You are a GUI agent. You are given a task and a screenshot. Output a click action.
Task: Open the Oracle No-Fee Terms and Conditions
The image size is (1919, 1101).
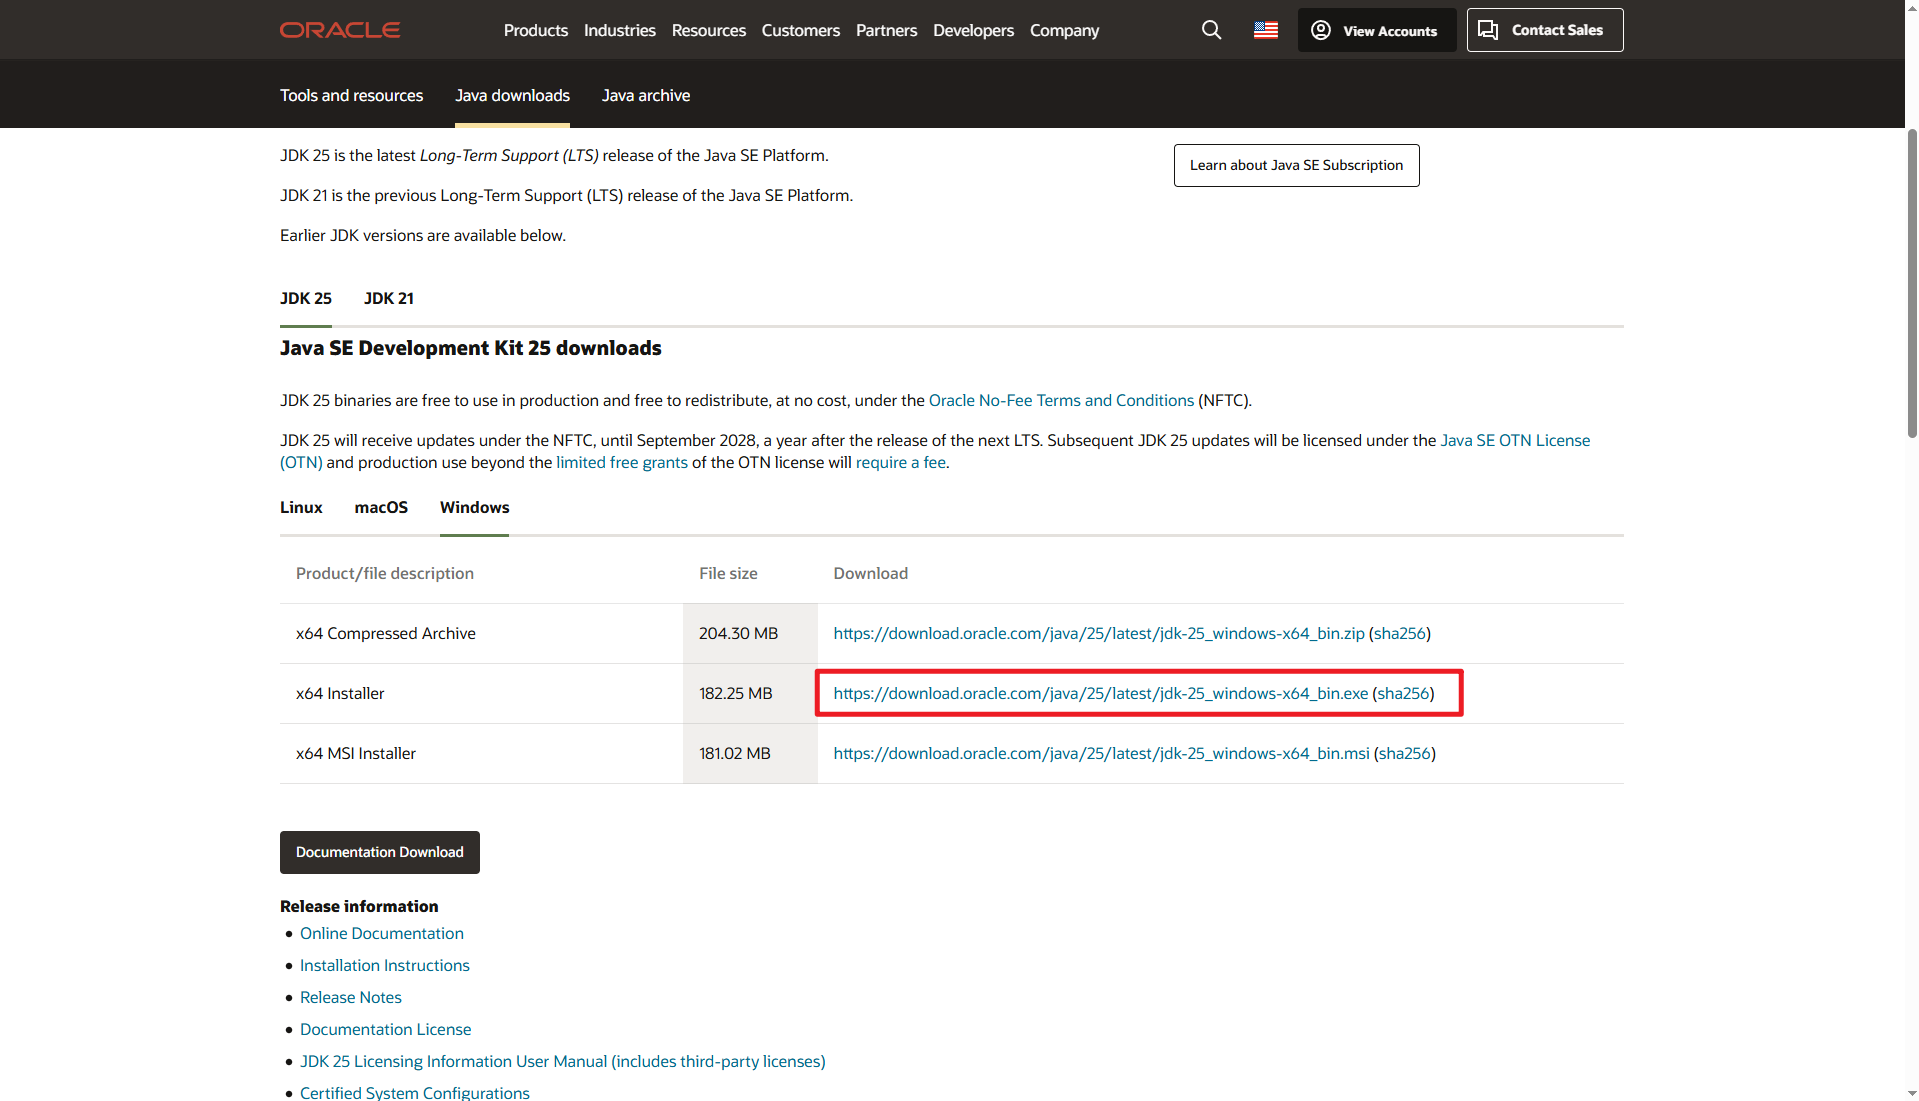(1061, 400)
